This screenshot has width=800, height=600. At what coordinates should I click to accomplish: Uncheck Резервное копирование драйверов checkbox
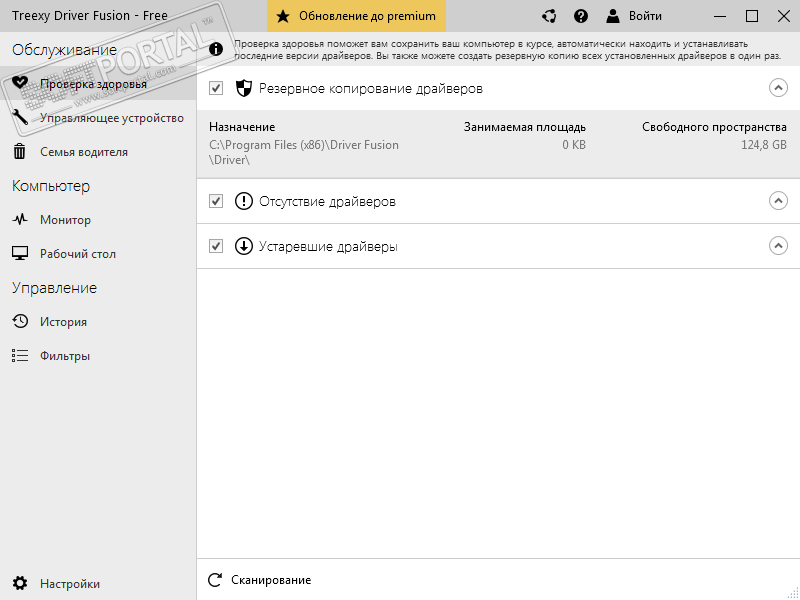(x=216, y=89)
